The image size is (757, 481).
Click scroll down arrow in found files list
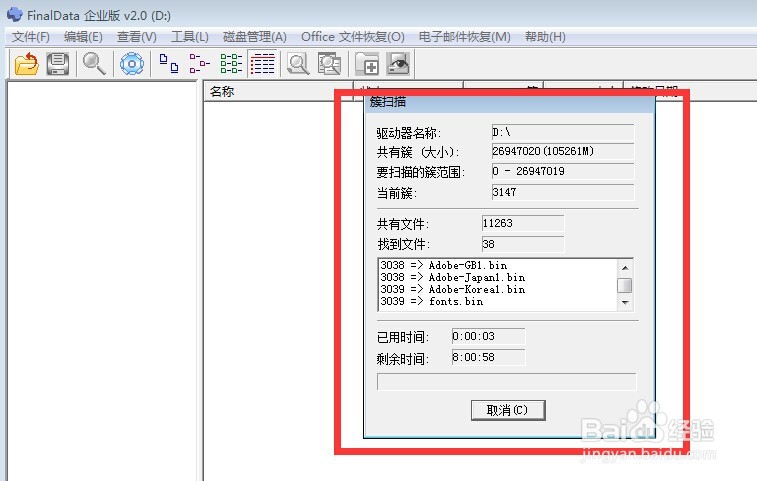click(625, 303)
